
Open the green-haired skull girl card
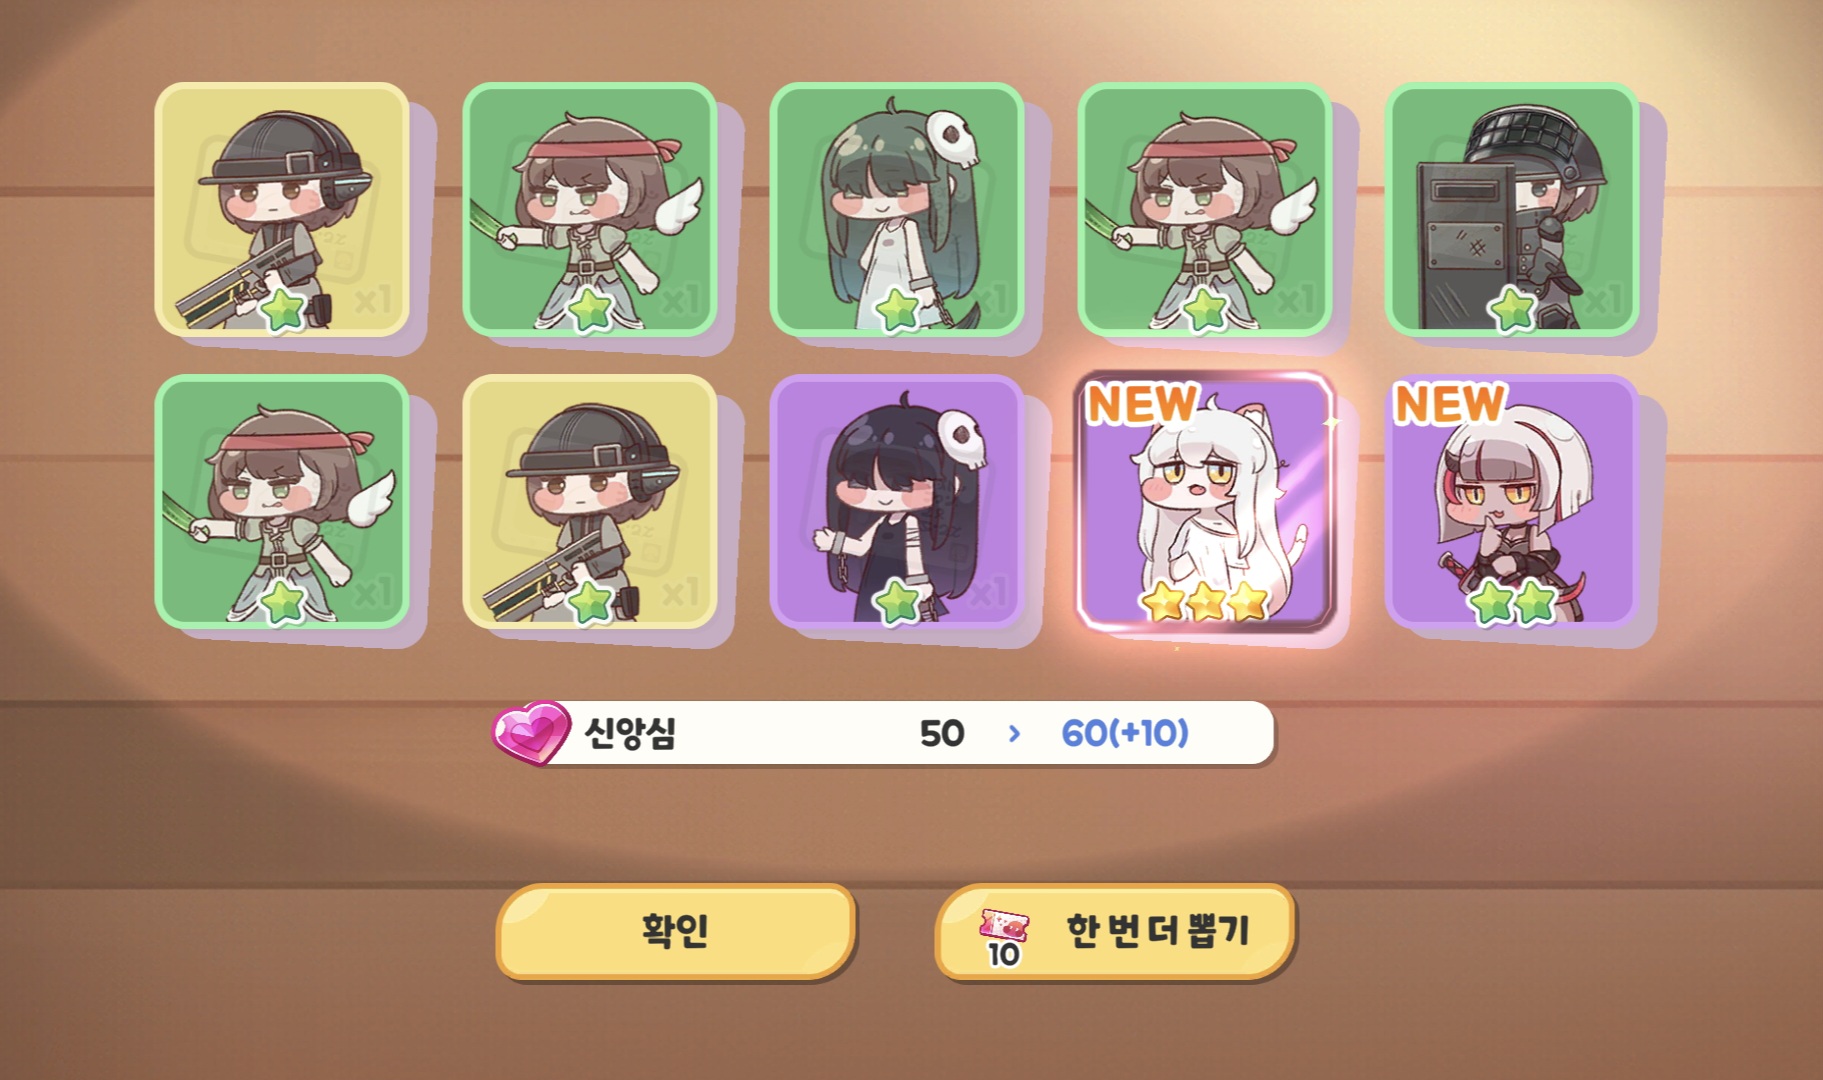click(897, 210)
